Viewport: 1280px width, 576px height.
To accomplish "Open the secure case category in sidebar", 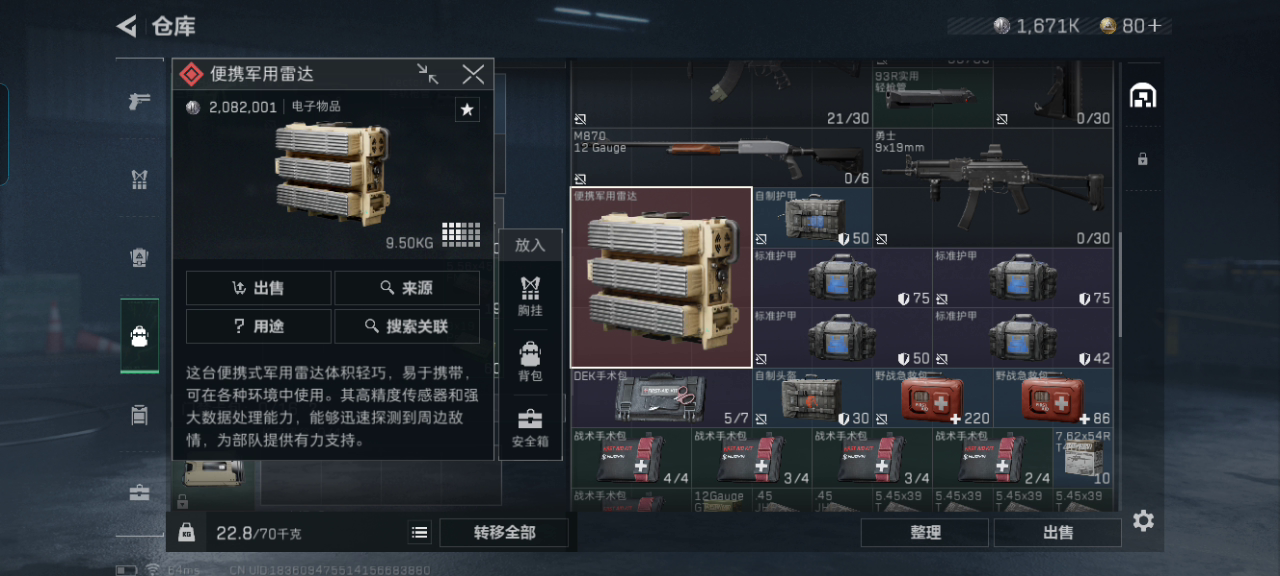I will coord(140,493).
